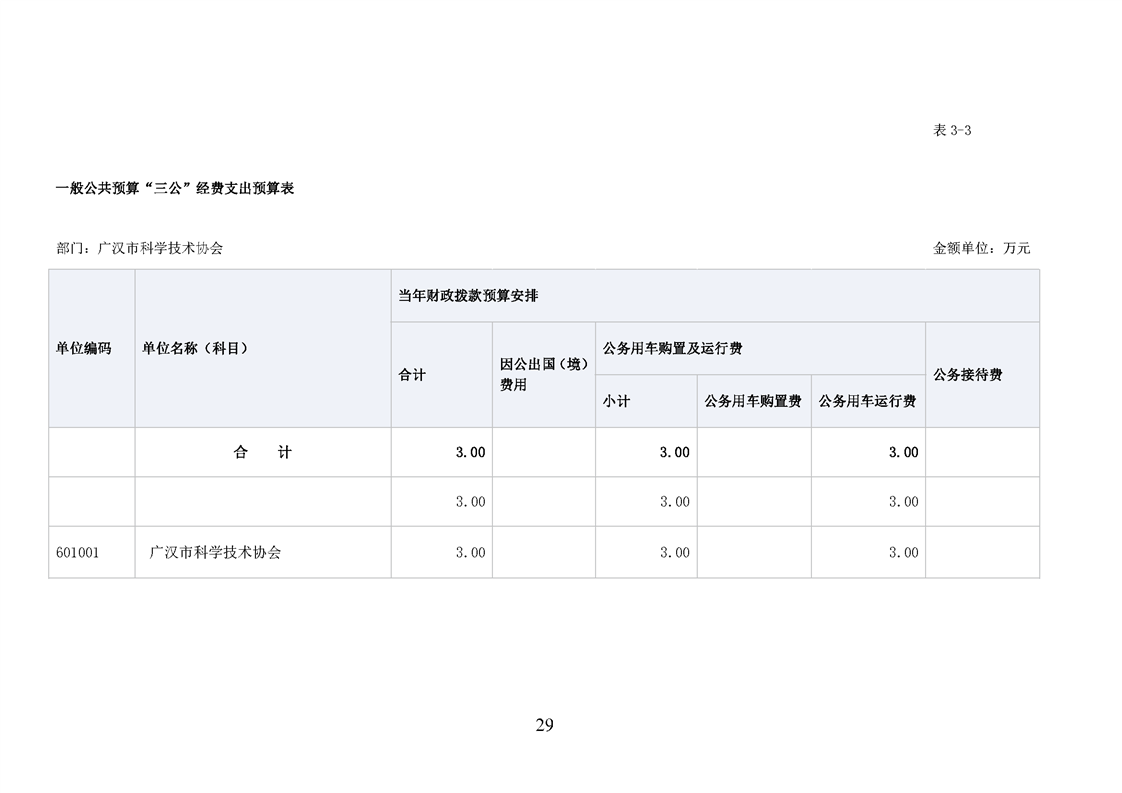Click the table label 表 3-3
This screenshot has width=1122, height=793.
pos(952,131)
